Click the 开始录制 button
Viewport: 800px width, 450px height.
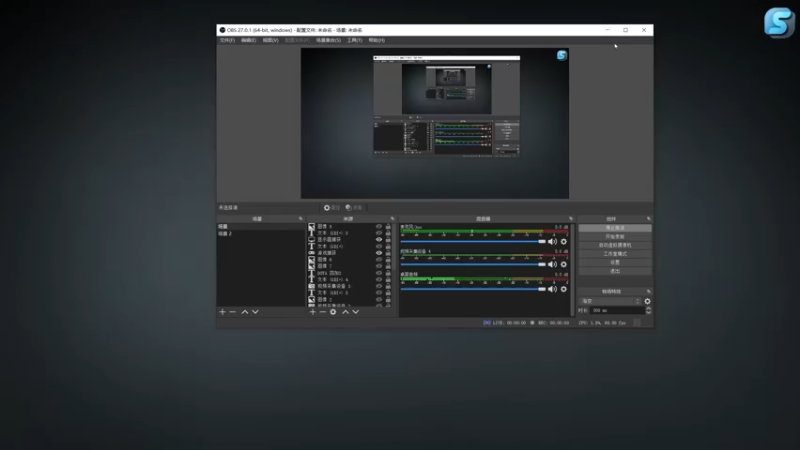[x=615, y=237]
